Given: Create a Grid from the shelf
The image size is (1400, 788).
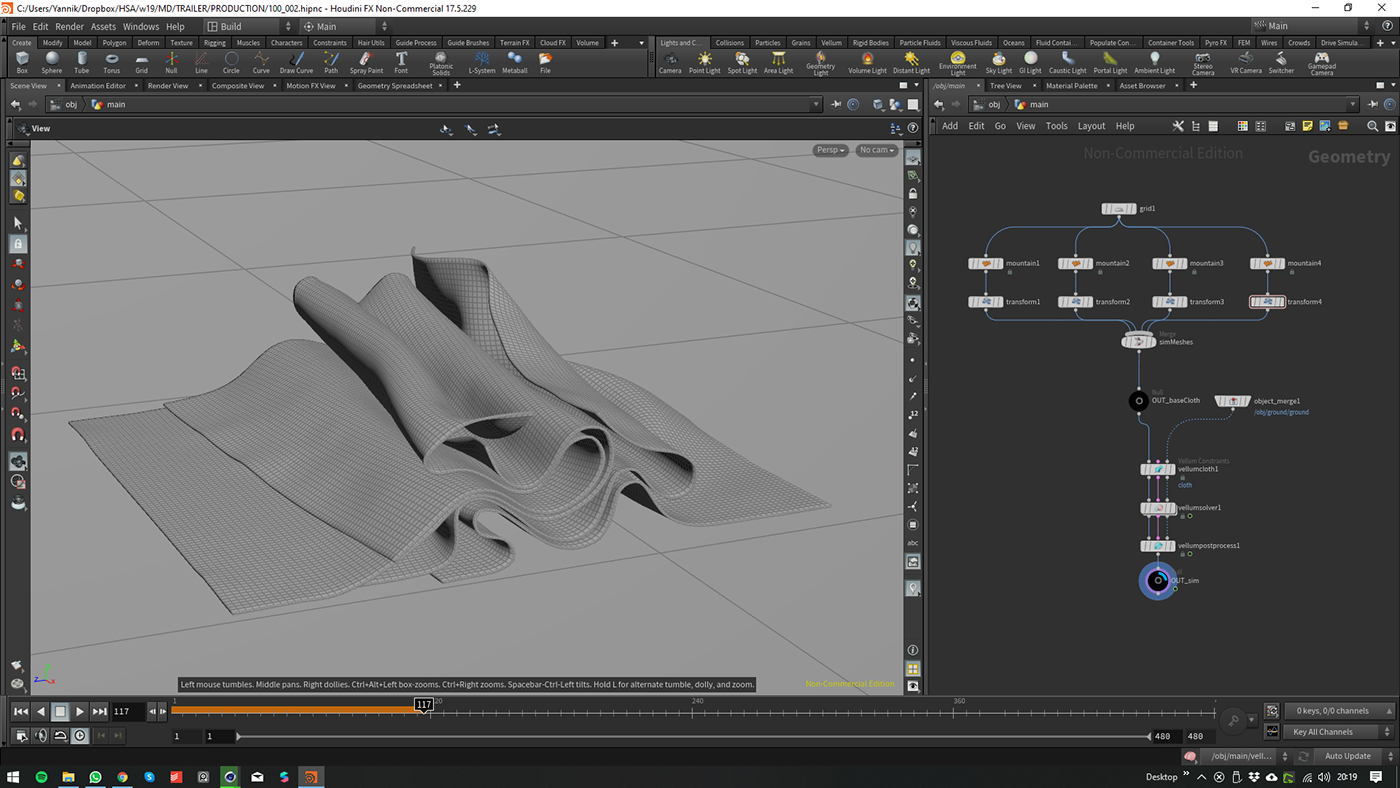Looking at the screenshot, I should pyautogui.click(x=141, y=63).
